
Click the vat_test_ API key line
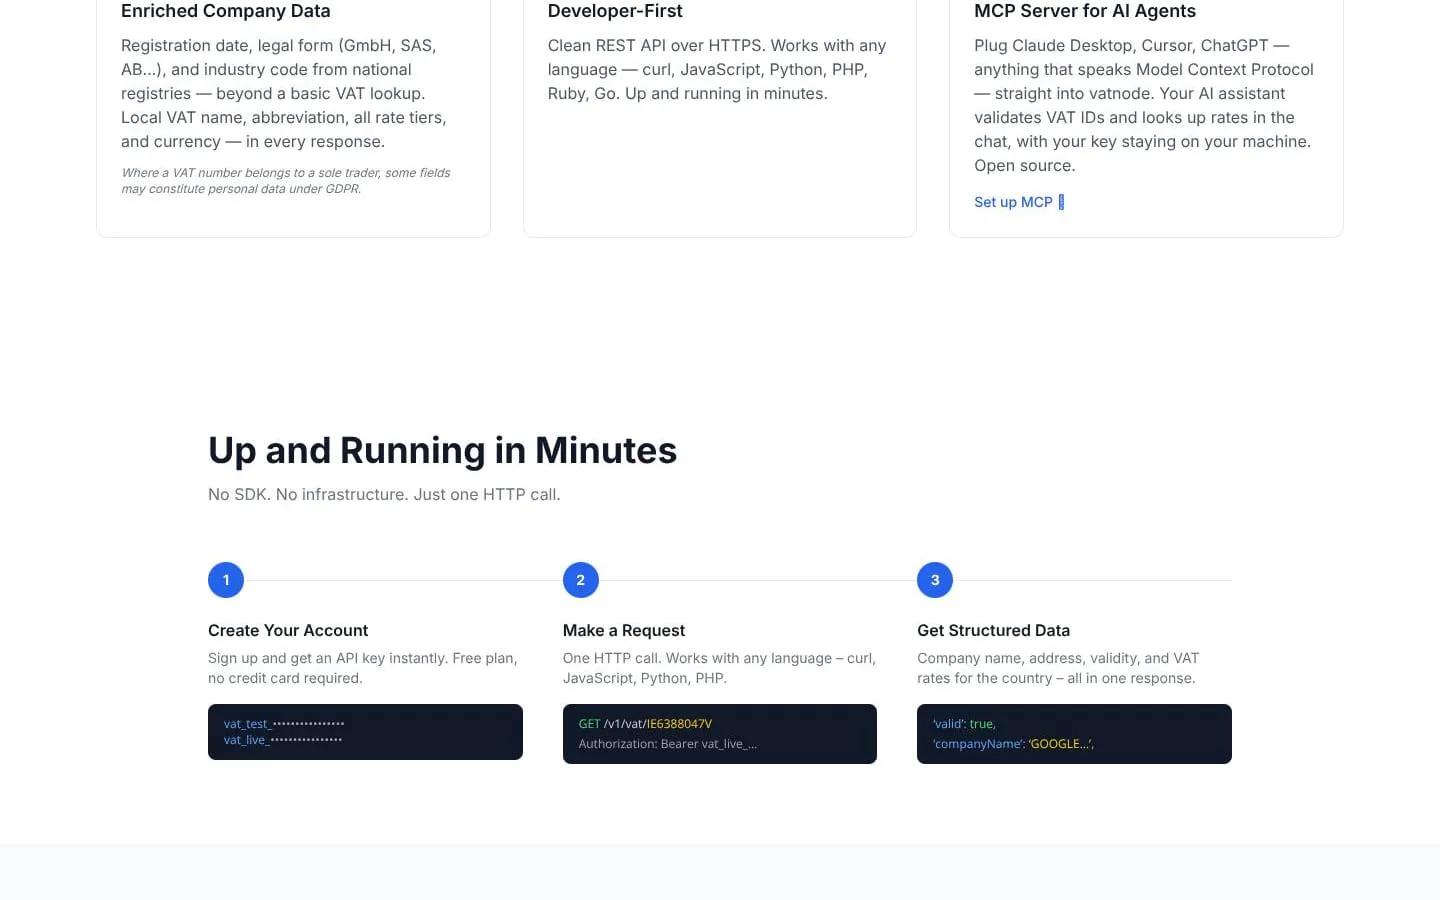coord(284,724)
